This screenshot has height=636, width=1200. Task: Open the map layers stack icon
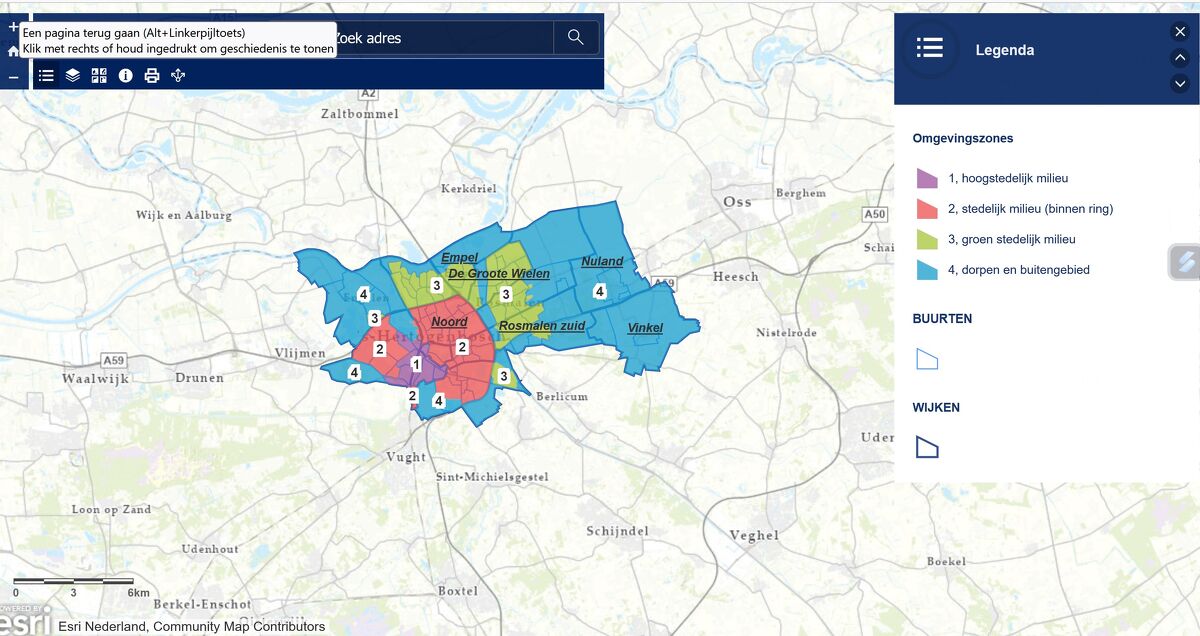[x=73, y=75]
